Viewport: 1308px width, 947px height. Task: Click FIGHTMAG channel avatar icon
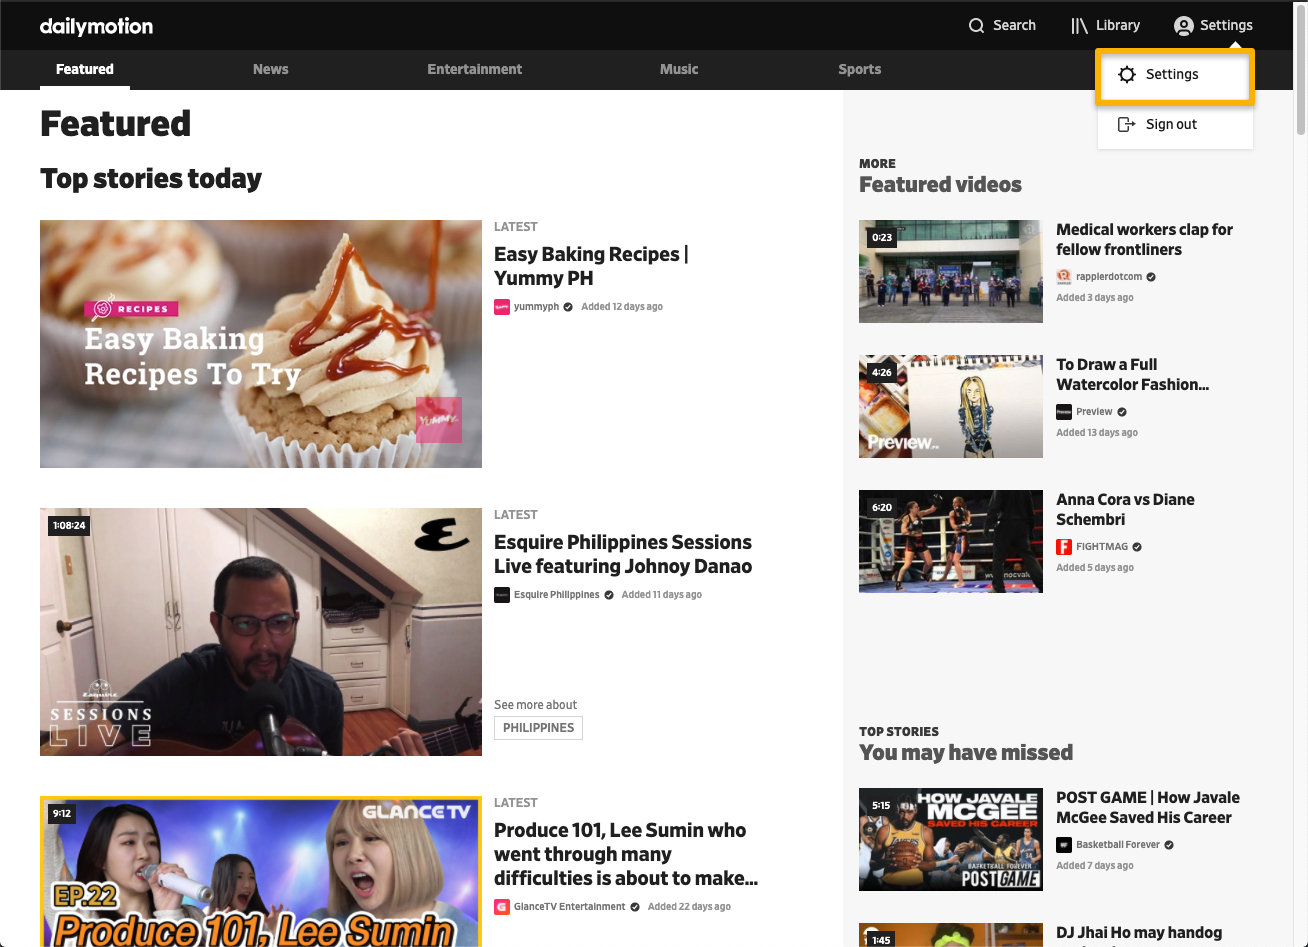tap(1064, 547)
